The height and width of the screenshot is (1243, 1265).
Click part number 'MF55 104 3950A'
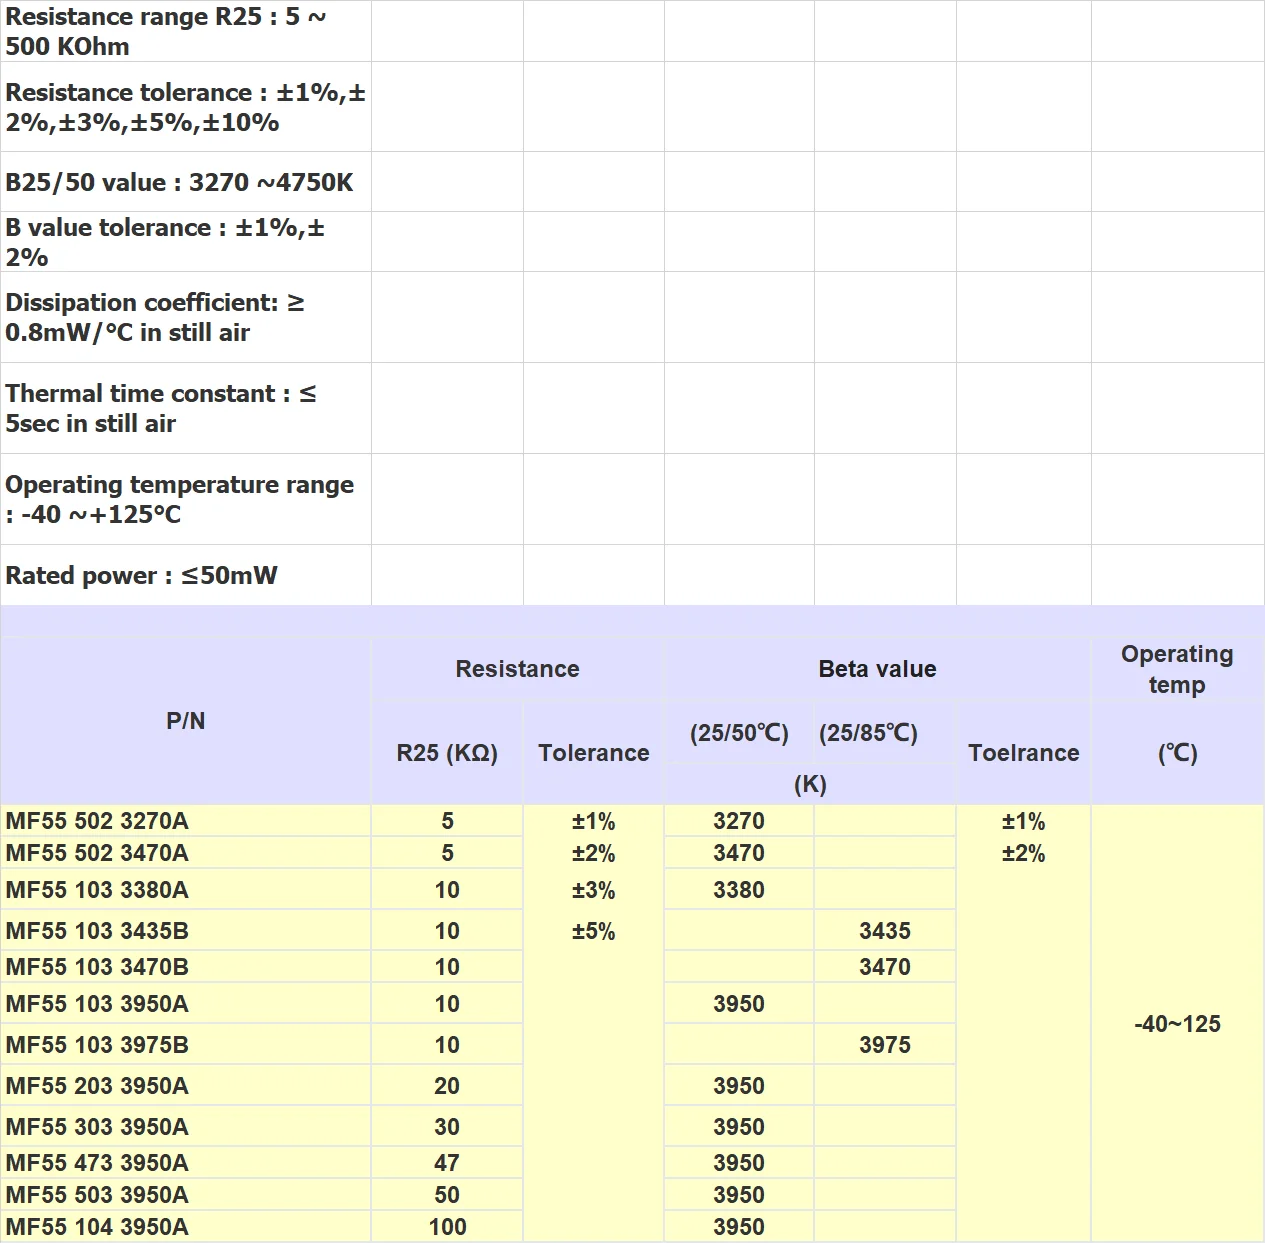tap(185, 1227)
